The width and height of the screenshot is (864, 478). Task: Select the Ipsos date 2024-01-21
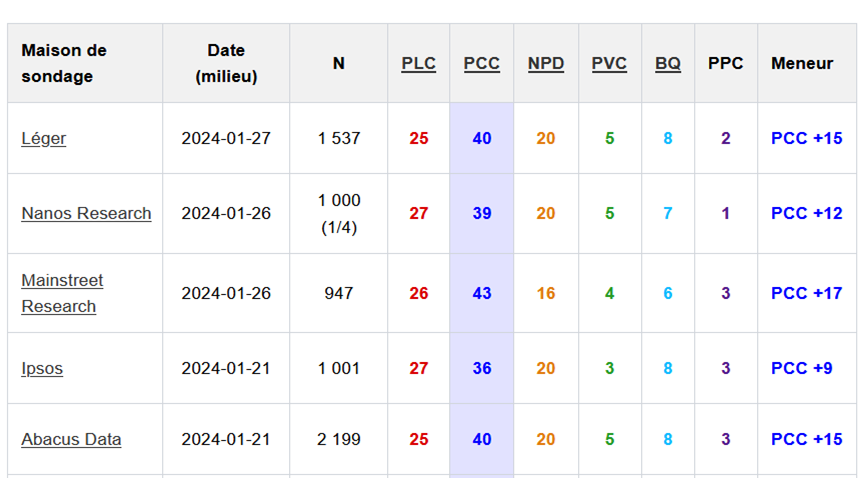(226, 368)
